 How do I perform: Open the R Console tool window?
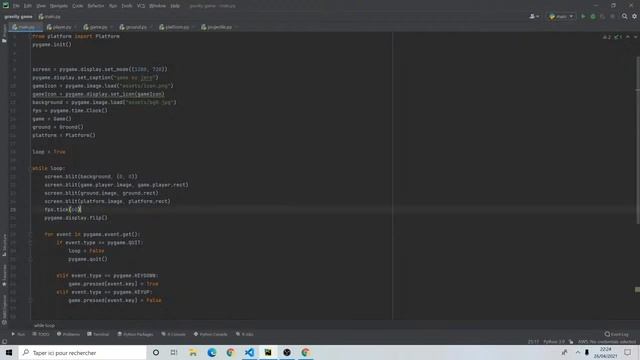pos(173,334)
